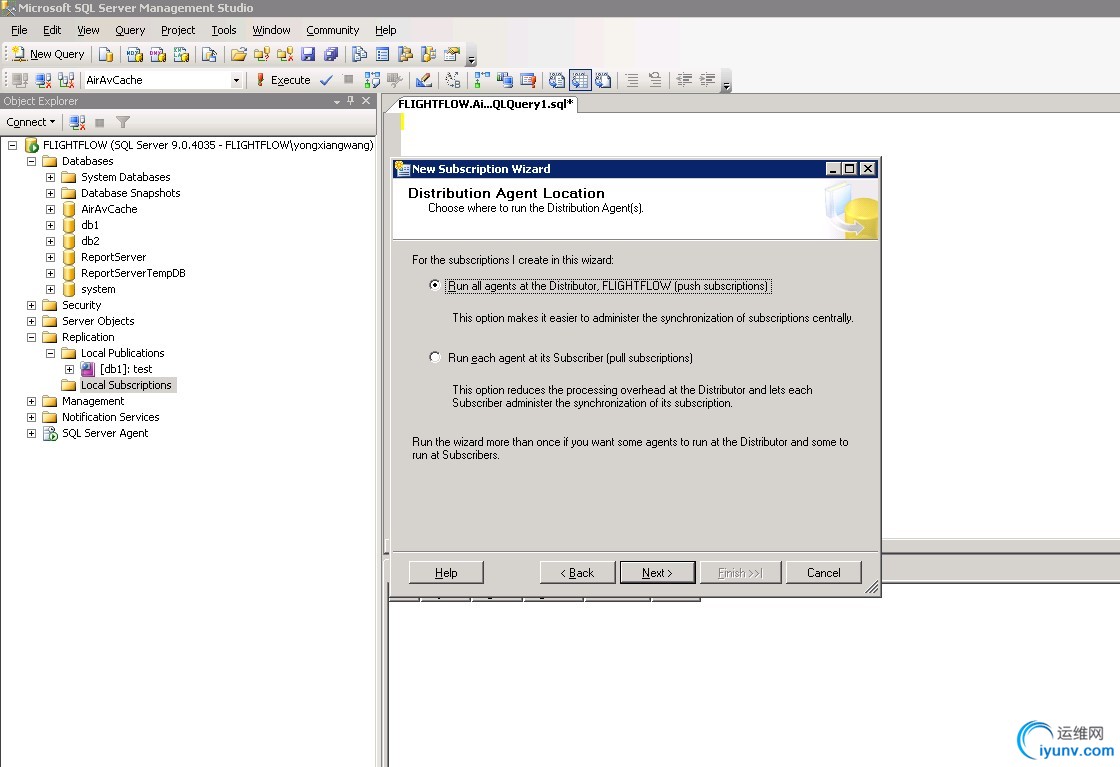Viewport: 1120px width, 767px height.
Task: Open the Project menu
Action: point(178,30)
